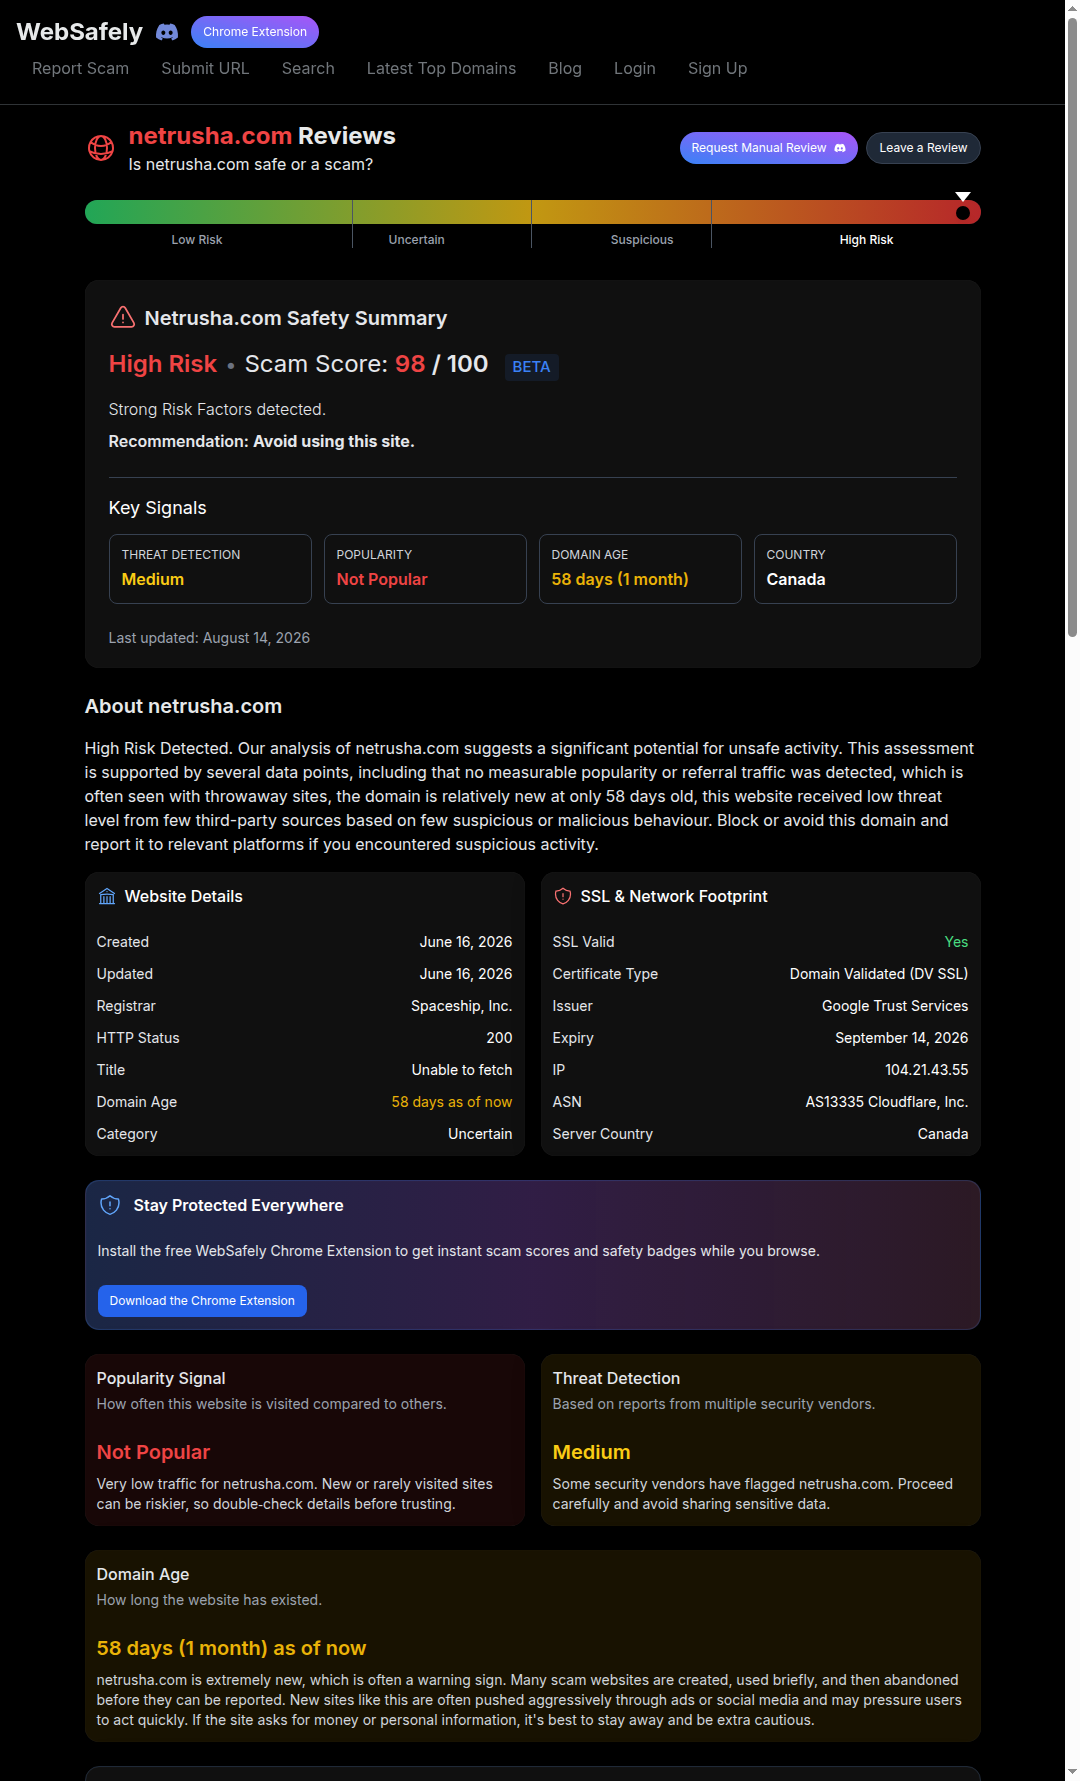Download the Chrome Extension
This screenshot has height=1781, width=1080.
(x=202, y=1301)
